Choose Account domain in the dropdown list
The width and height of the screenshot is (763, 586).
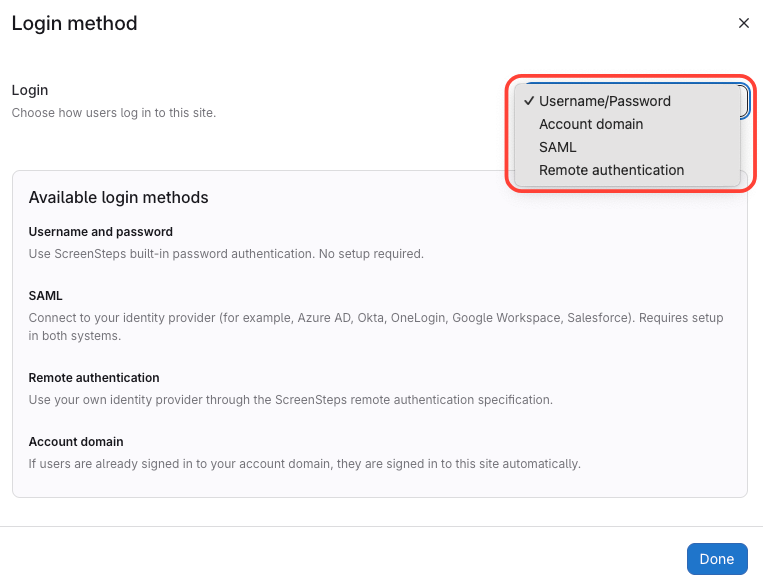590,124
